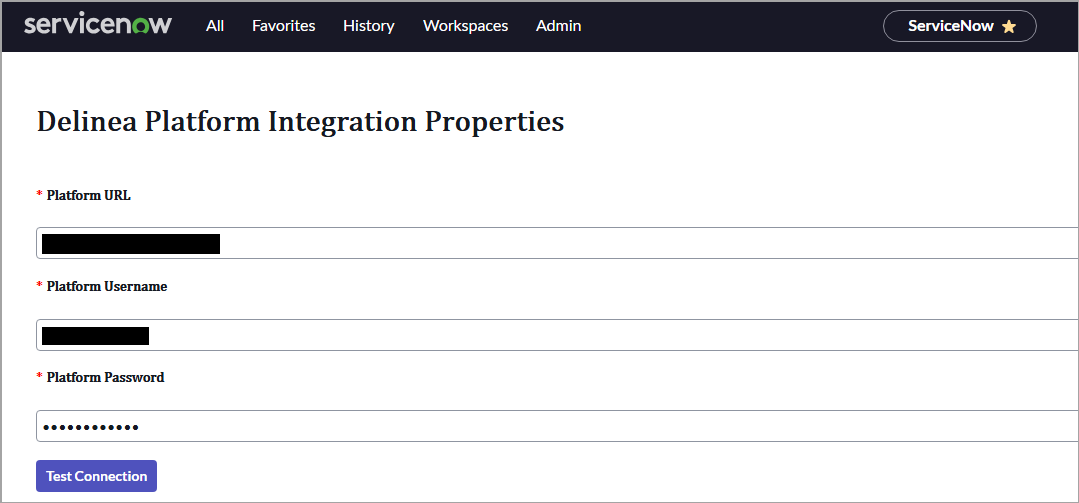
Task: Click the favorite star icon
Action: coord(1008,27)
